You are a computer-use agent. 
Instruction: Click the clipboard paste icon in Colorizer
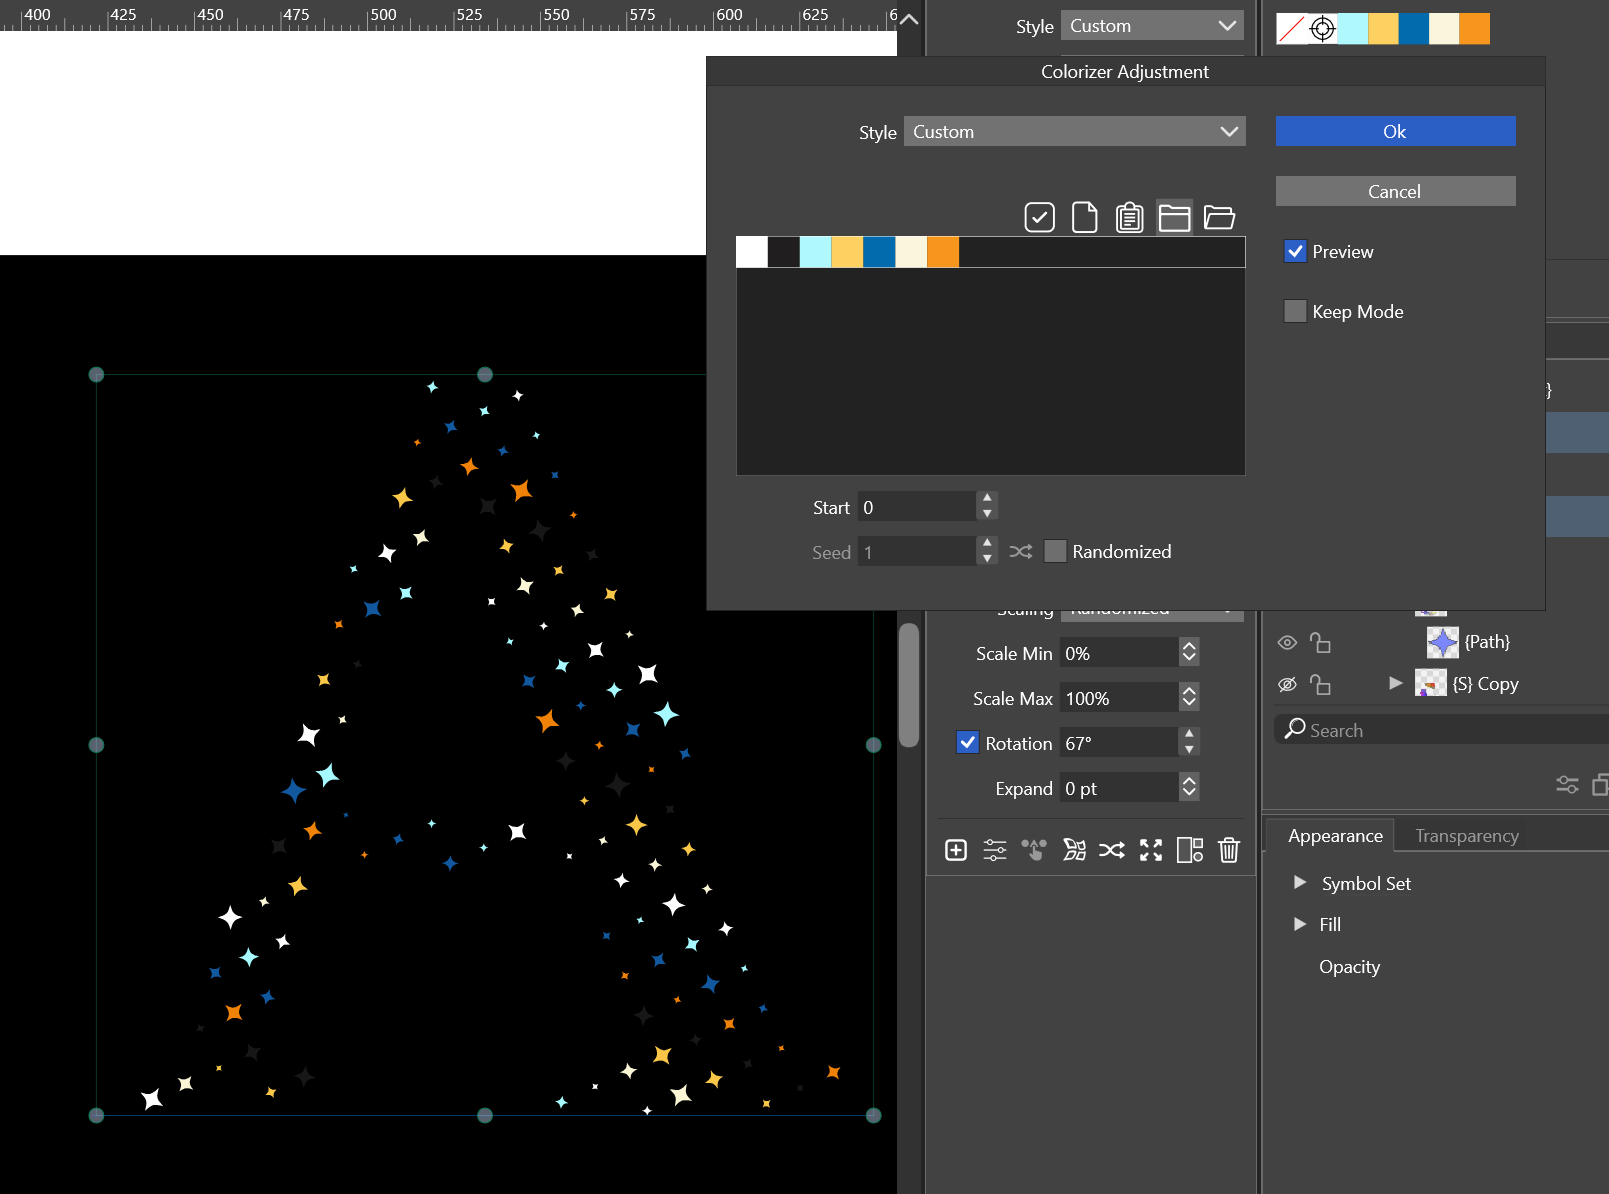pos(1130,217)
